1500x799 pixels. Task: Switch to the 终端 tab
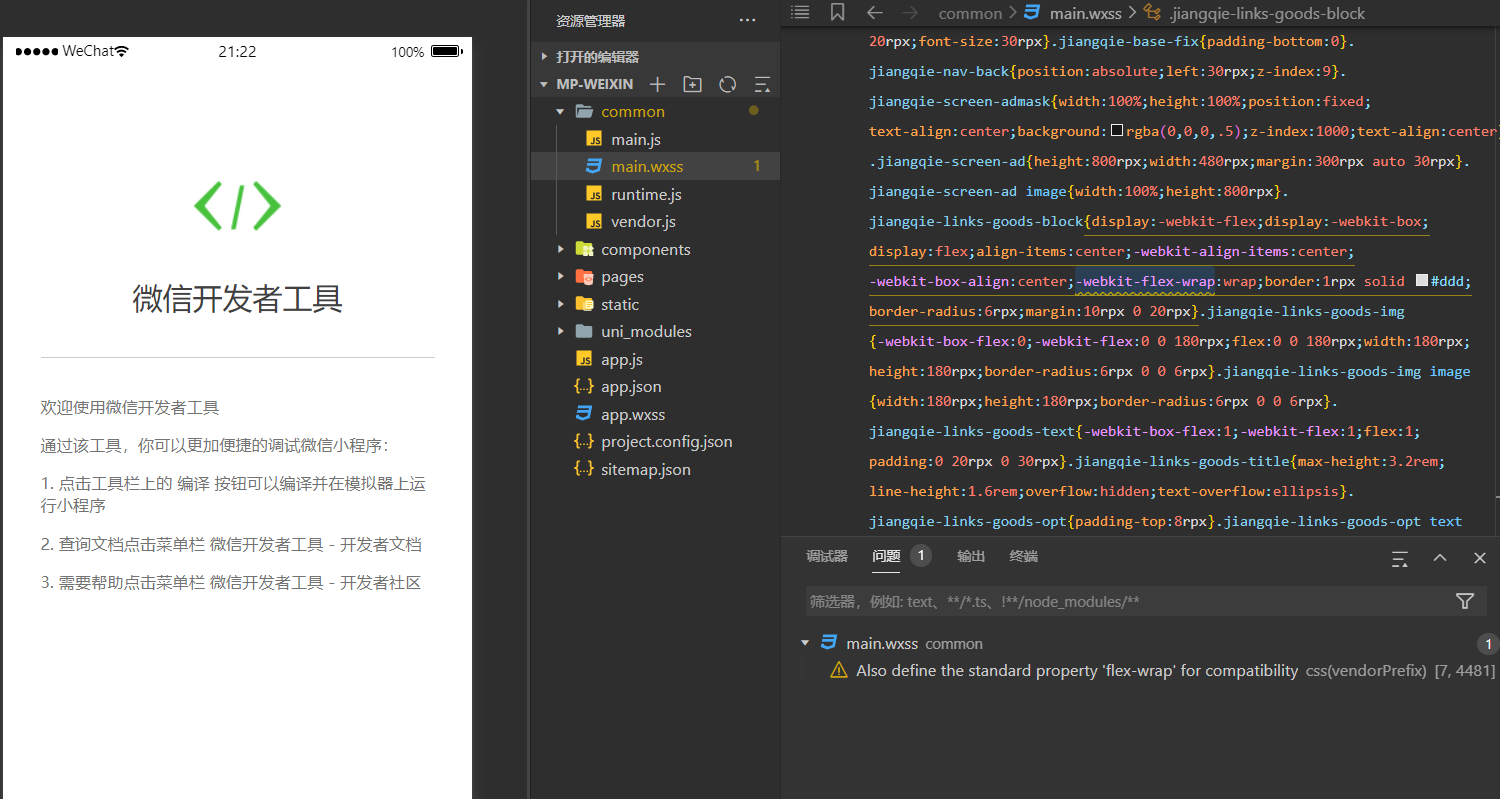(1024, 556)
